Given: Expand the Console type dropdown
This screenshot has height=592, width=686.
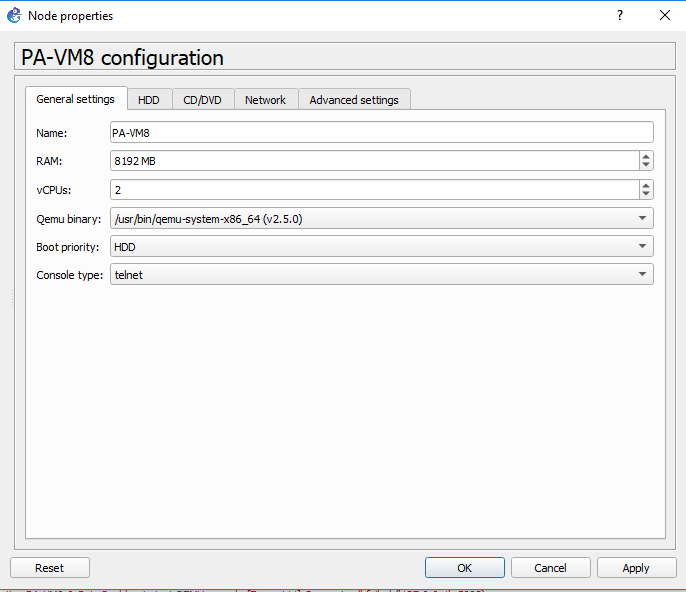Looking at the screenshot, I should click(382, 274).
